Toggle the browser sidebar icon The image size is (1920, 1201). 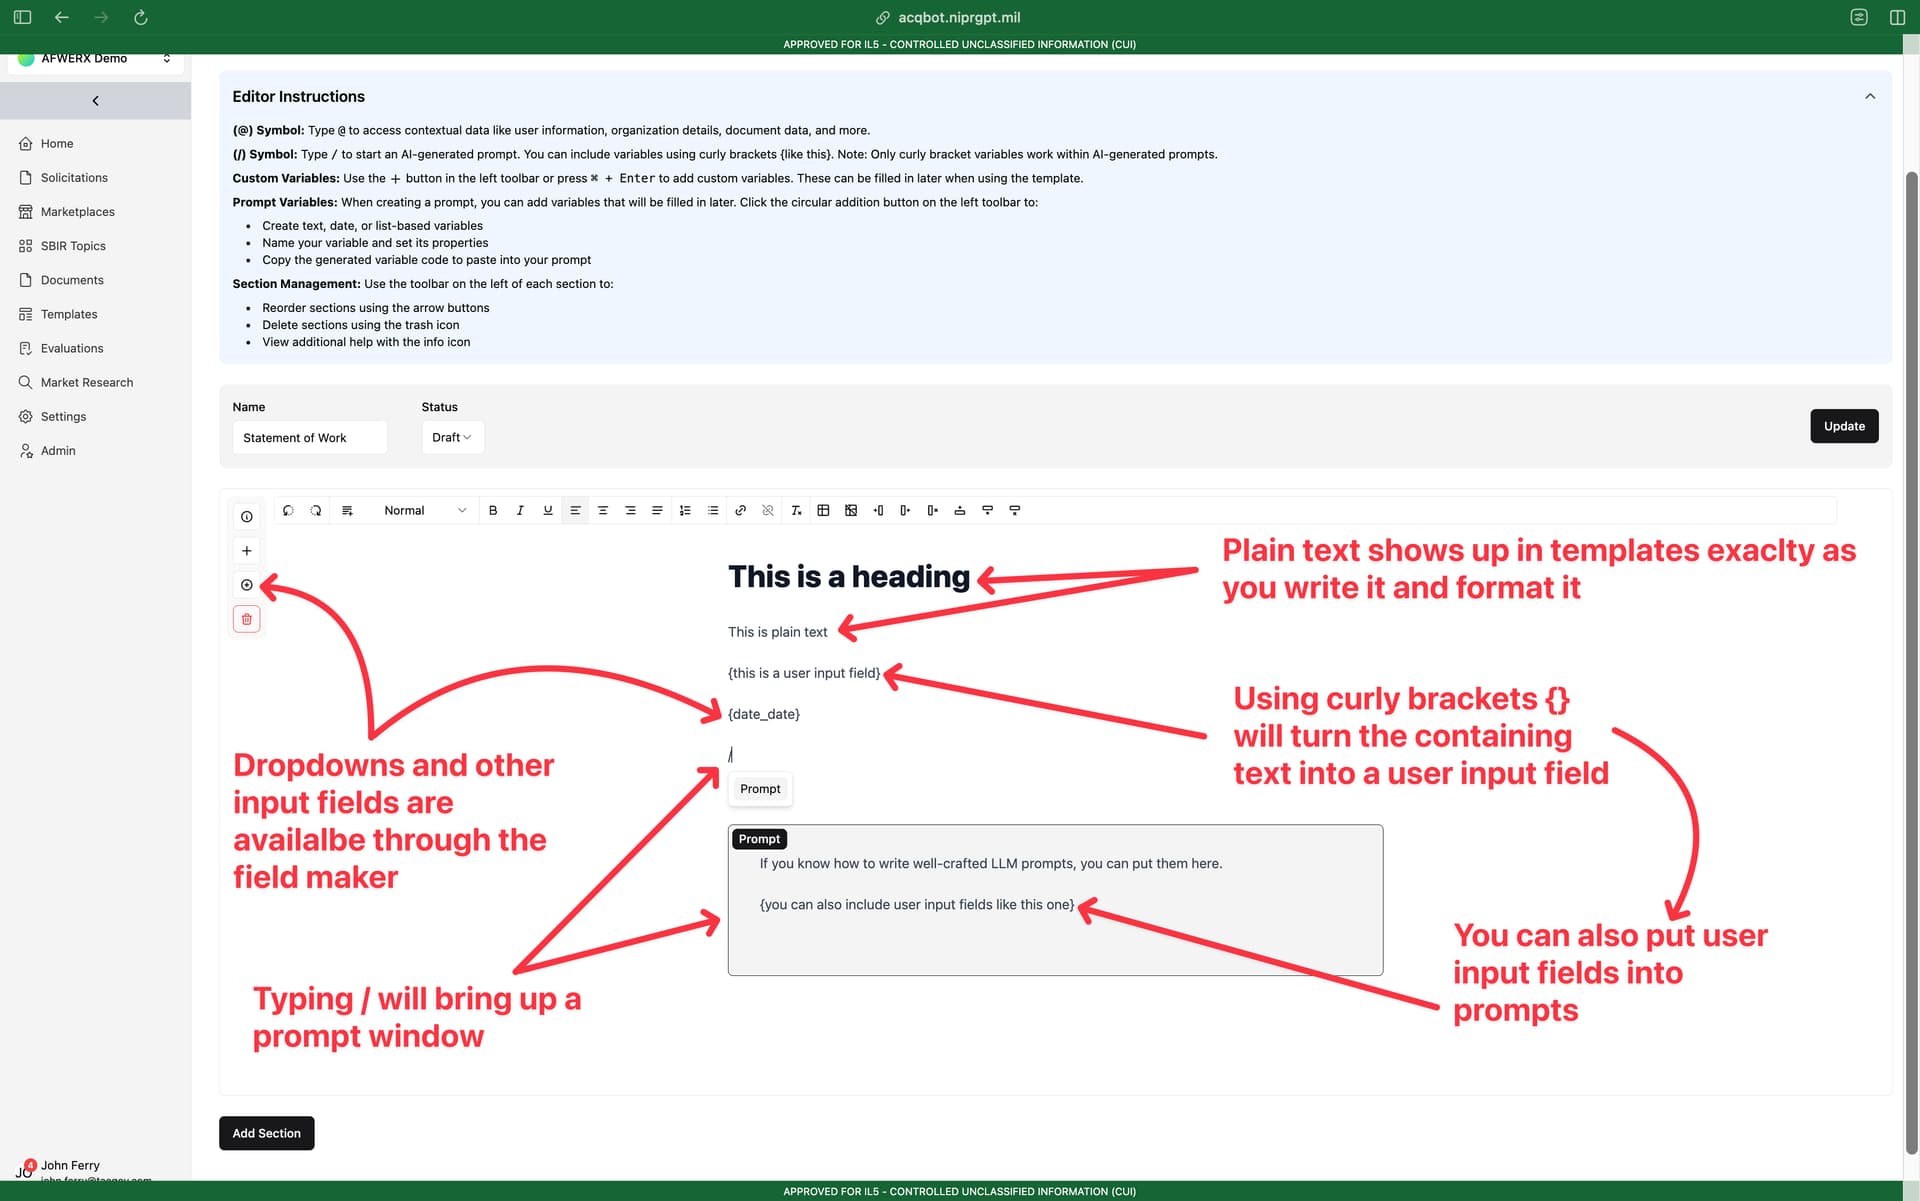[x=23, y=17]
